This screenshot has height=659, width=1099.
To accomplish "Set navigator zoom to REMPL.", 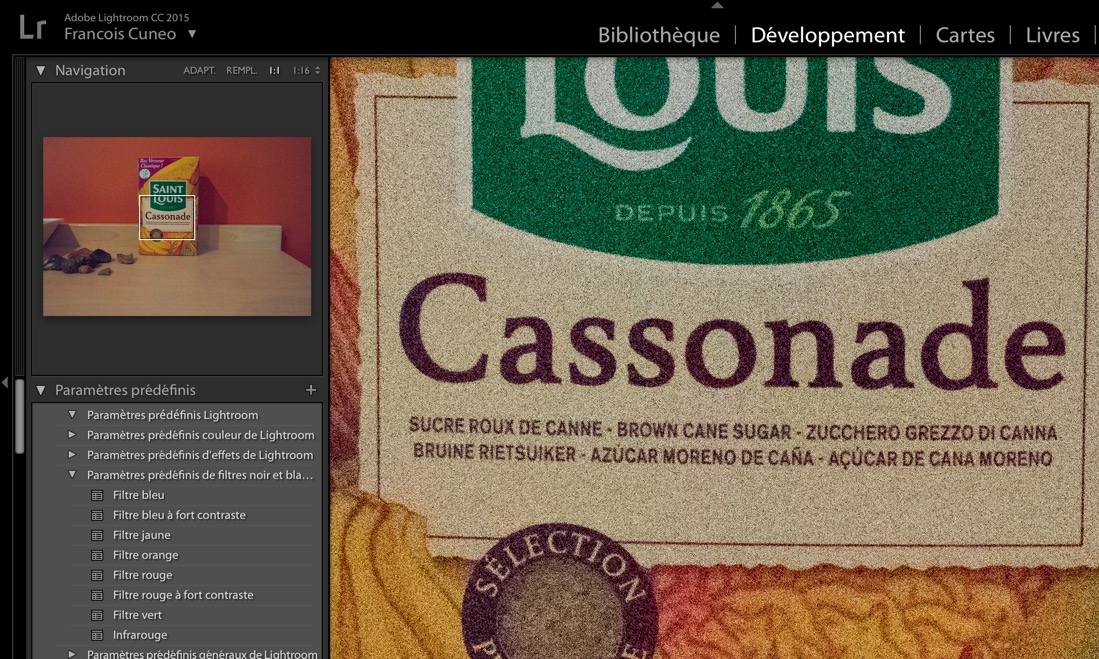I will pyautogui.click(x=241, y=70).
